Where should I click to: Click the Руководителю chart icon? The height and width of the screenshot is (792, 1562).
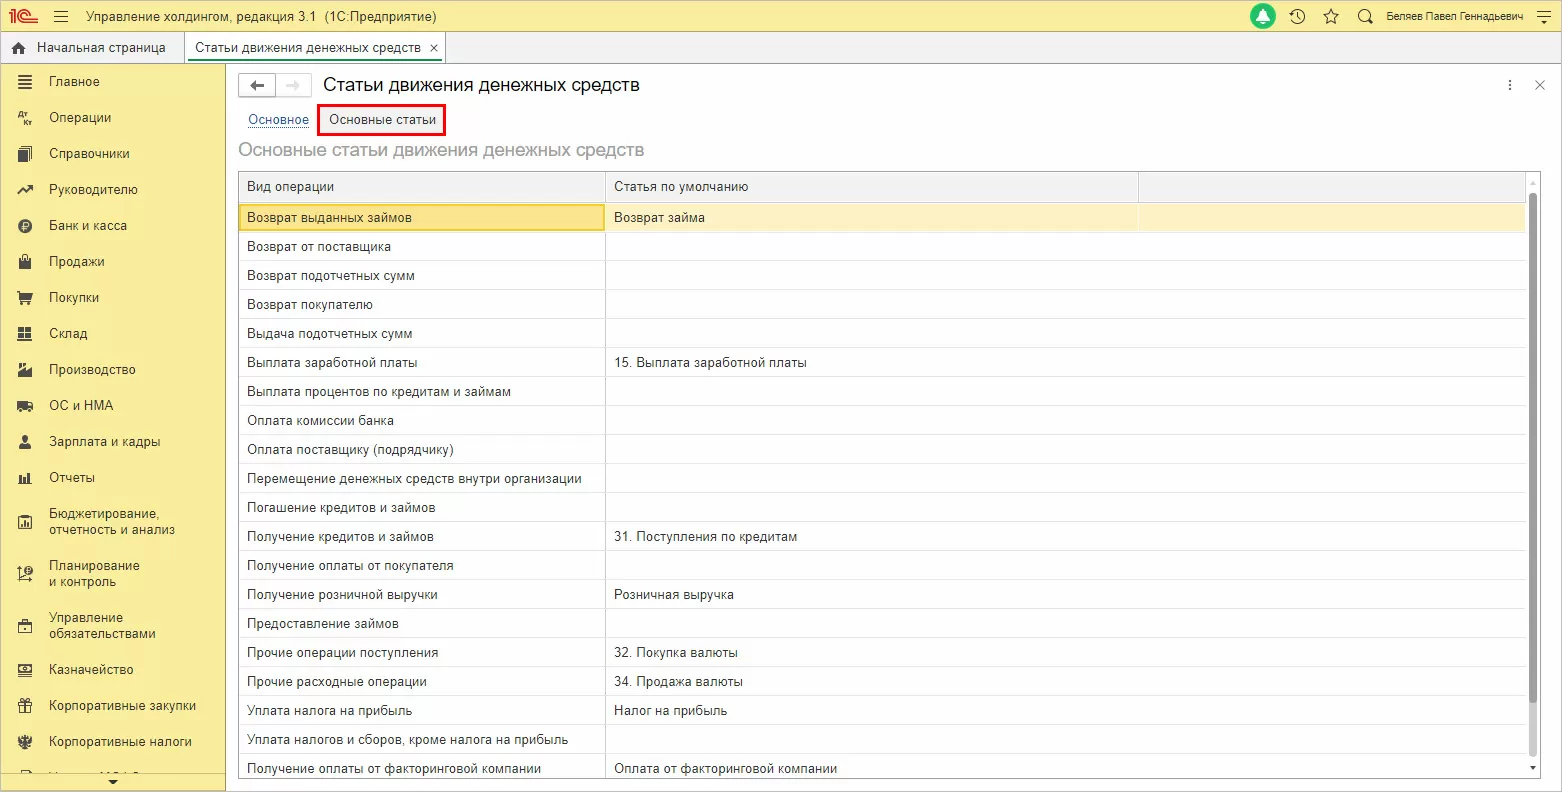click(x=25, y=190)
